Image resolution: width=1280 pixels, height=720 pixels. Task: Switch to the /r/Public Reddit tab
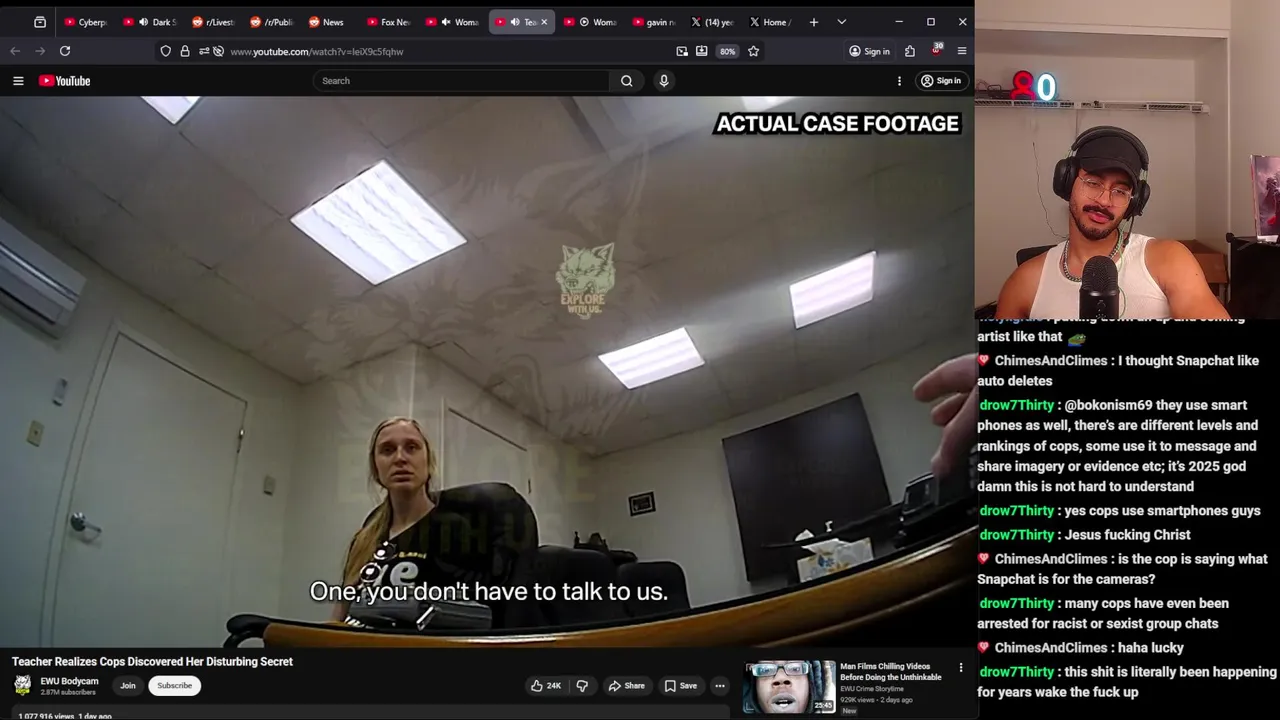pyautogui.click(x=271, y=22)
